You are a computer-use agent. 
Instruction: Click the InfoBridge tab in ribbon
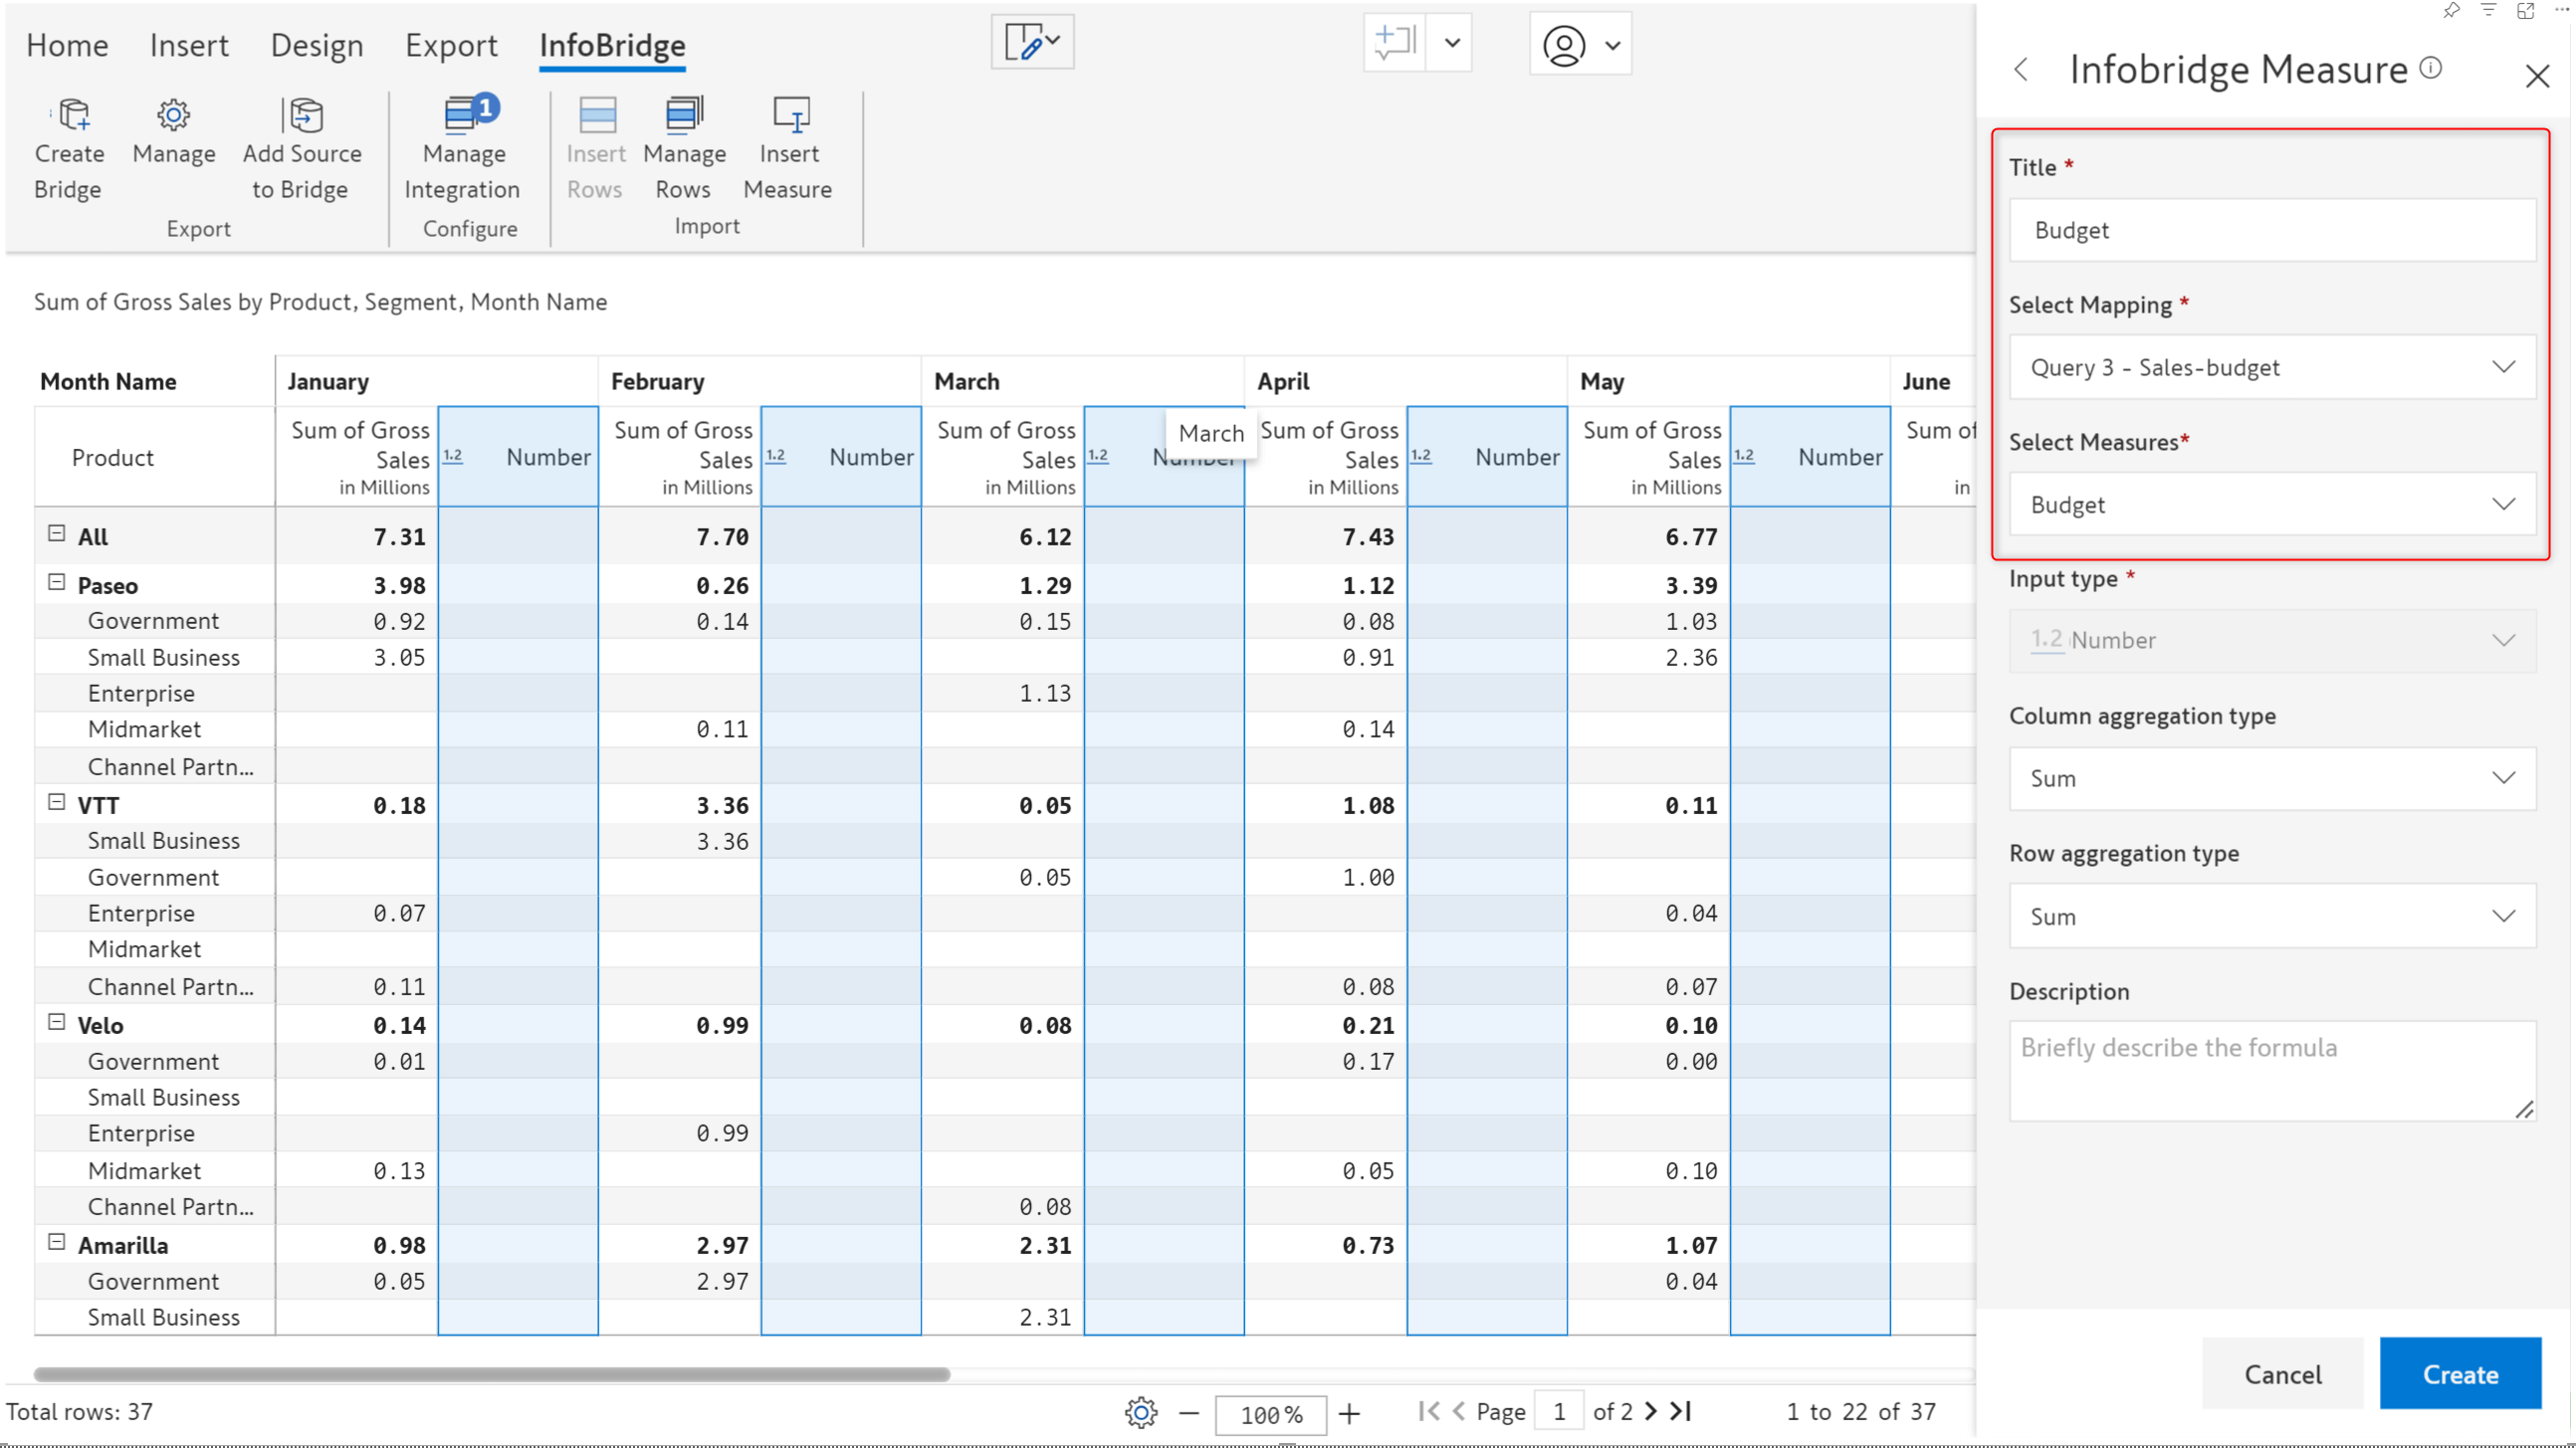click(x=612, y=44)
